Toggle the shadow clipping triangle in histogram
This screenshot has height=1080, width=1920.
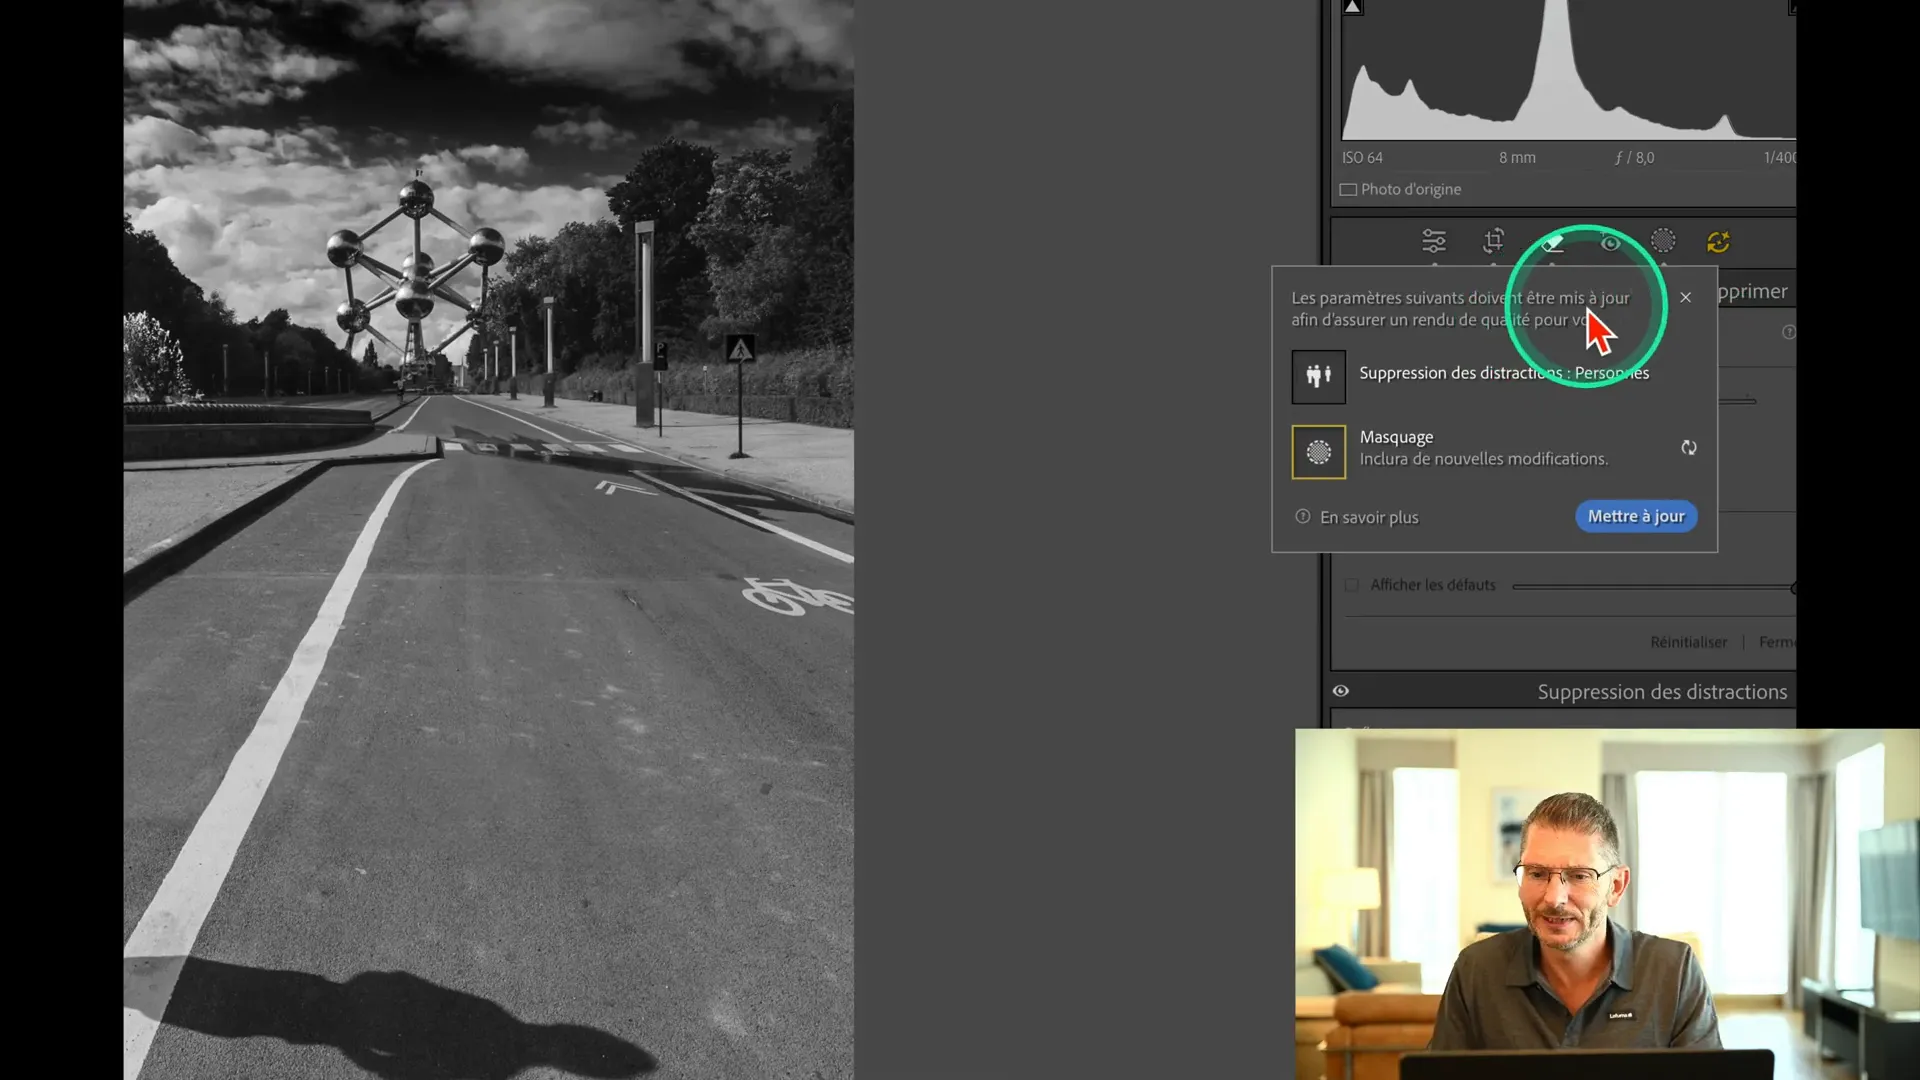point(1352,7)
